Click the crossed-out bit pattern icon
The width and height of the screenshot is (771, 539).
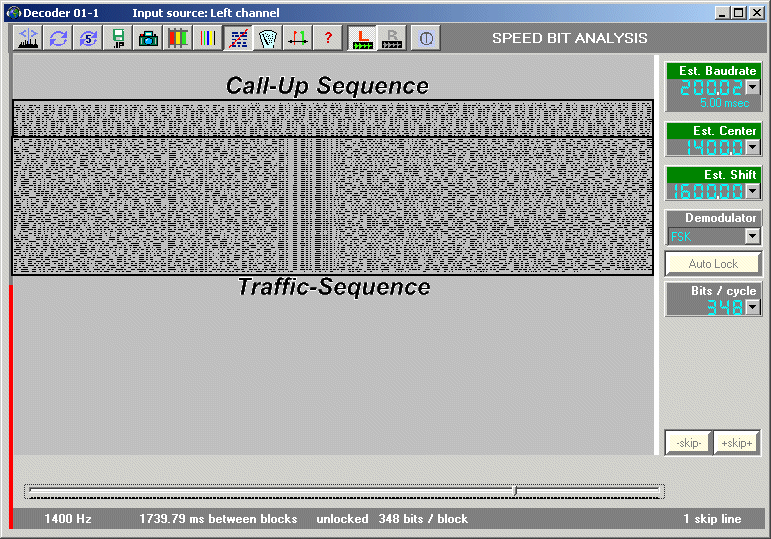[x=238, y=38]
